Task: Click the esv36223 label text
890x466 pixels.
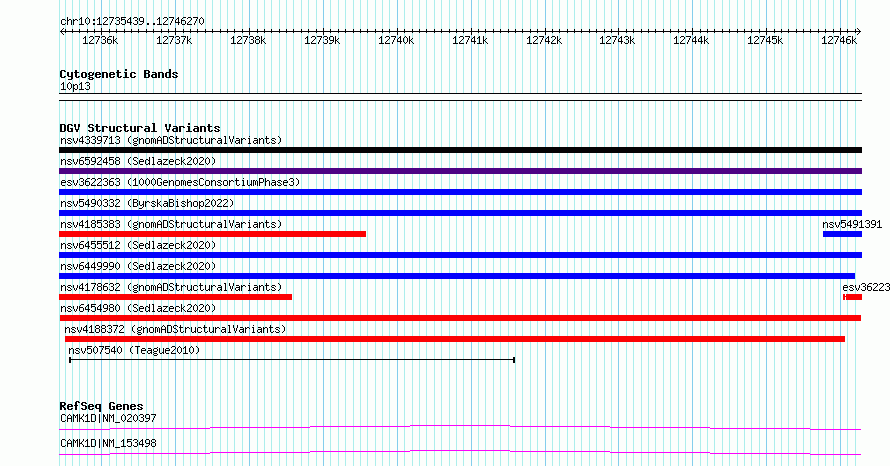Action: click(x=866, y=287)
